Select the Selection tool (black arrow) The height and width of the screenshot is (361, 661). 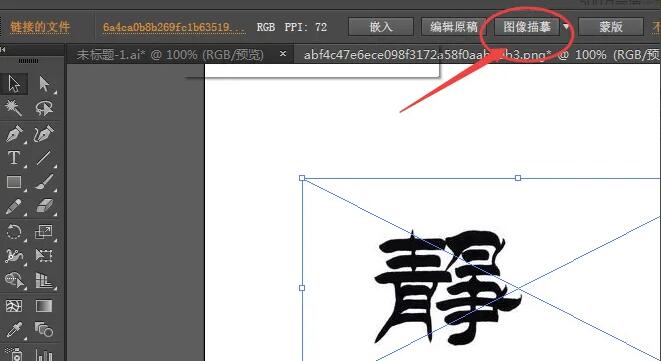[14, 84]
